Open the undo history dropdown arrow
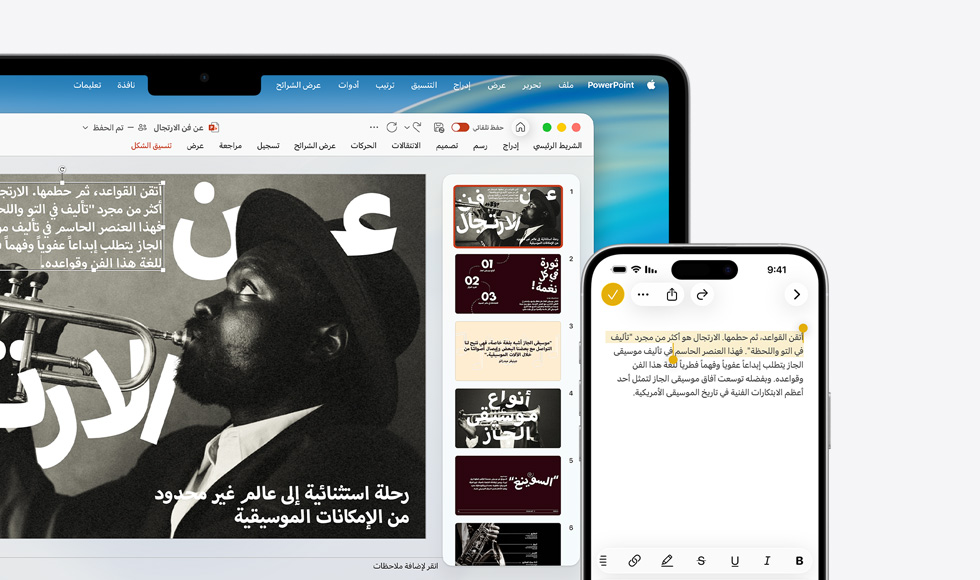Image resolution: width=980 pixels, height=580 pixels. click(x=406, y=126)
